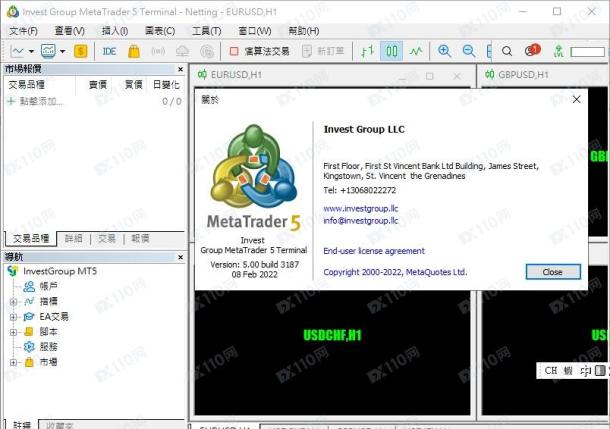Expand the 腳本 scripts node
Viewport: 610px width, 429px height.
click(13, 332)
